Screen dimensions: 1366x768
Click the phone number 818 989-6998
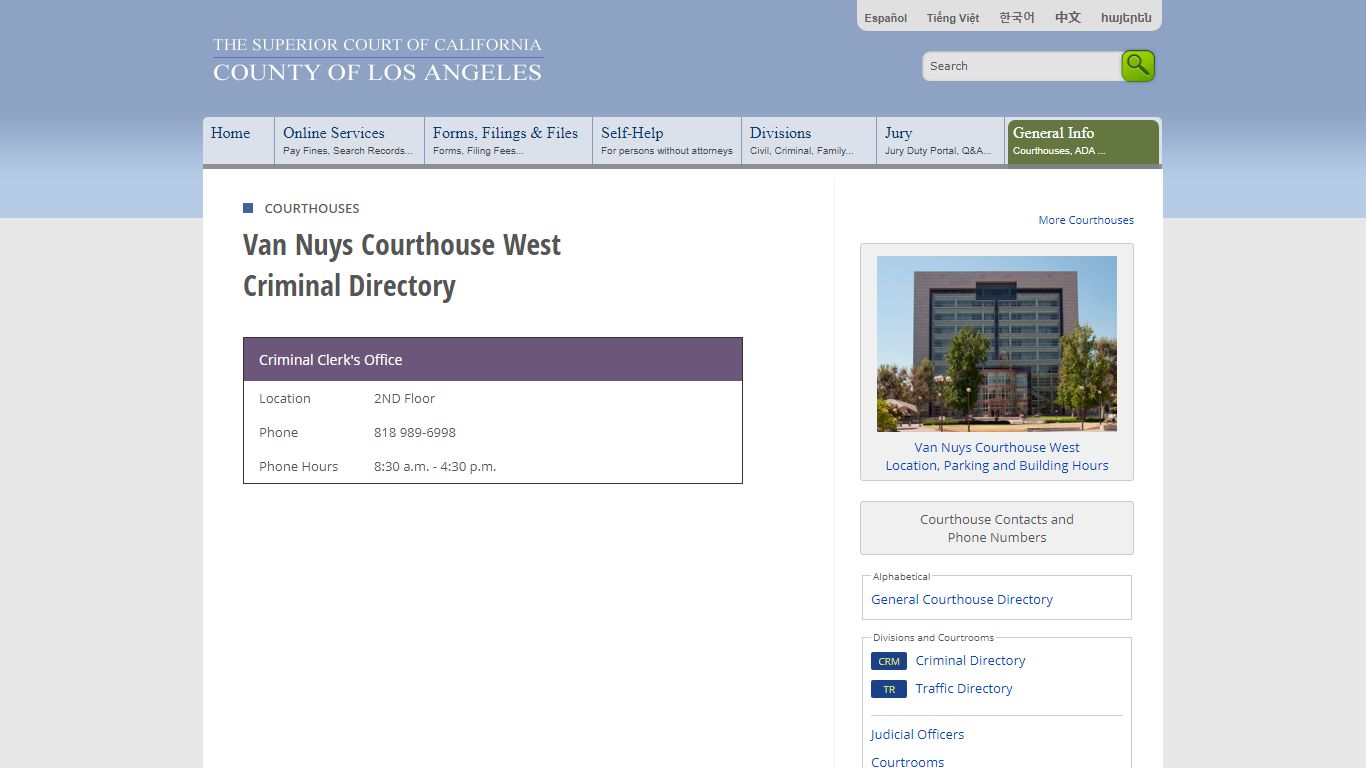(x=415, y=433)
